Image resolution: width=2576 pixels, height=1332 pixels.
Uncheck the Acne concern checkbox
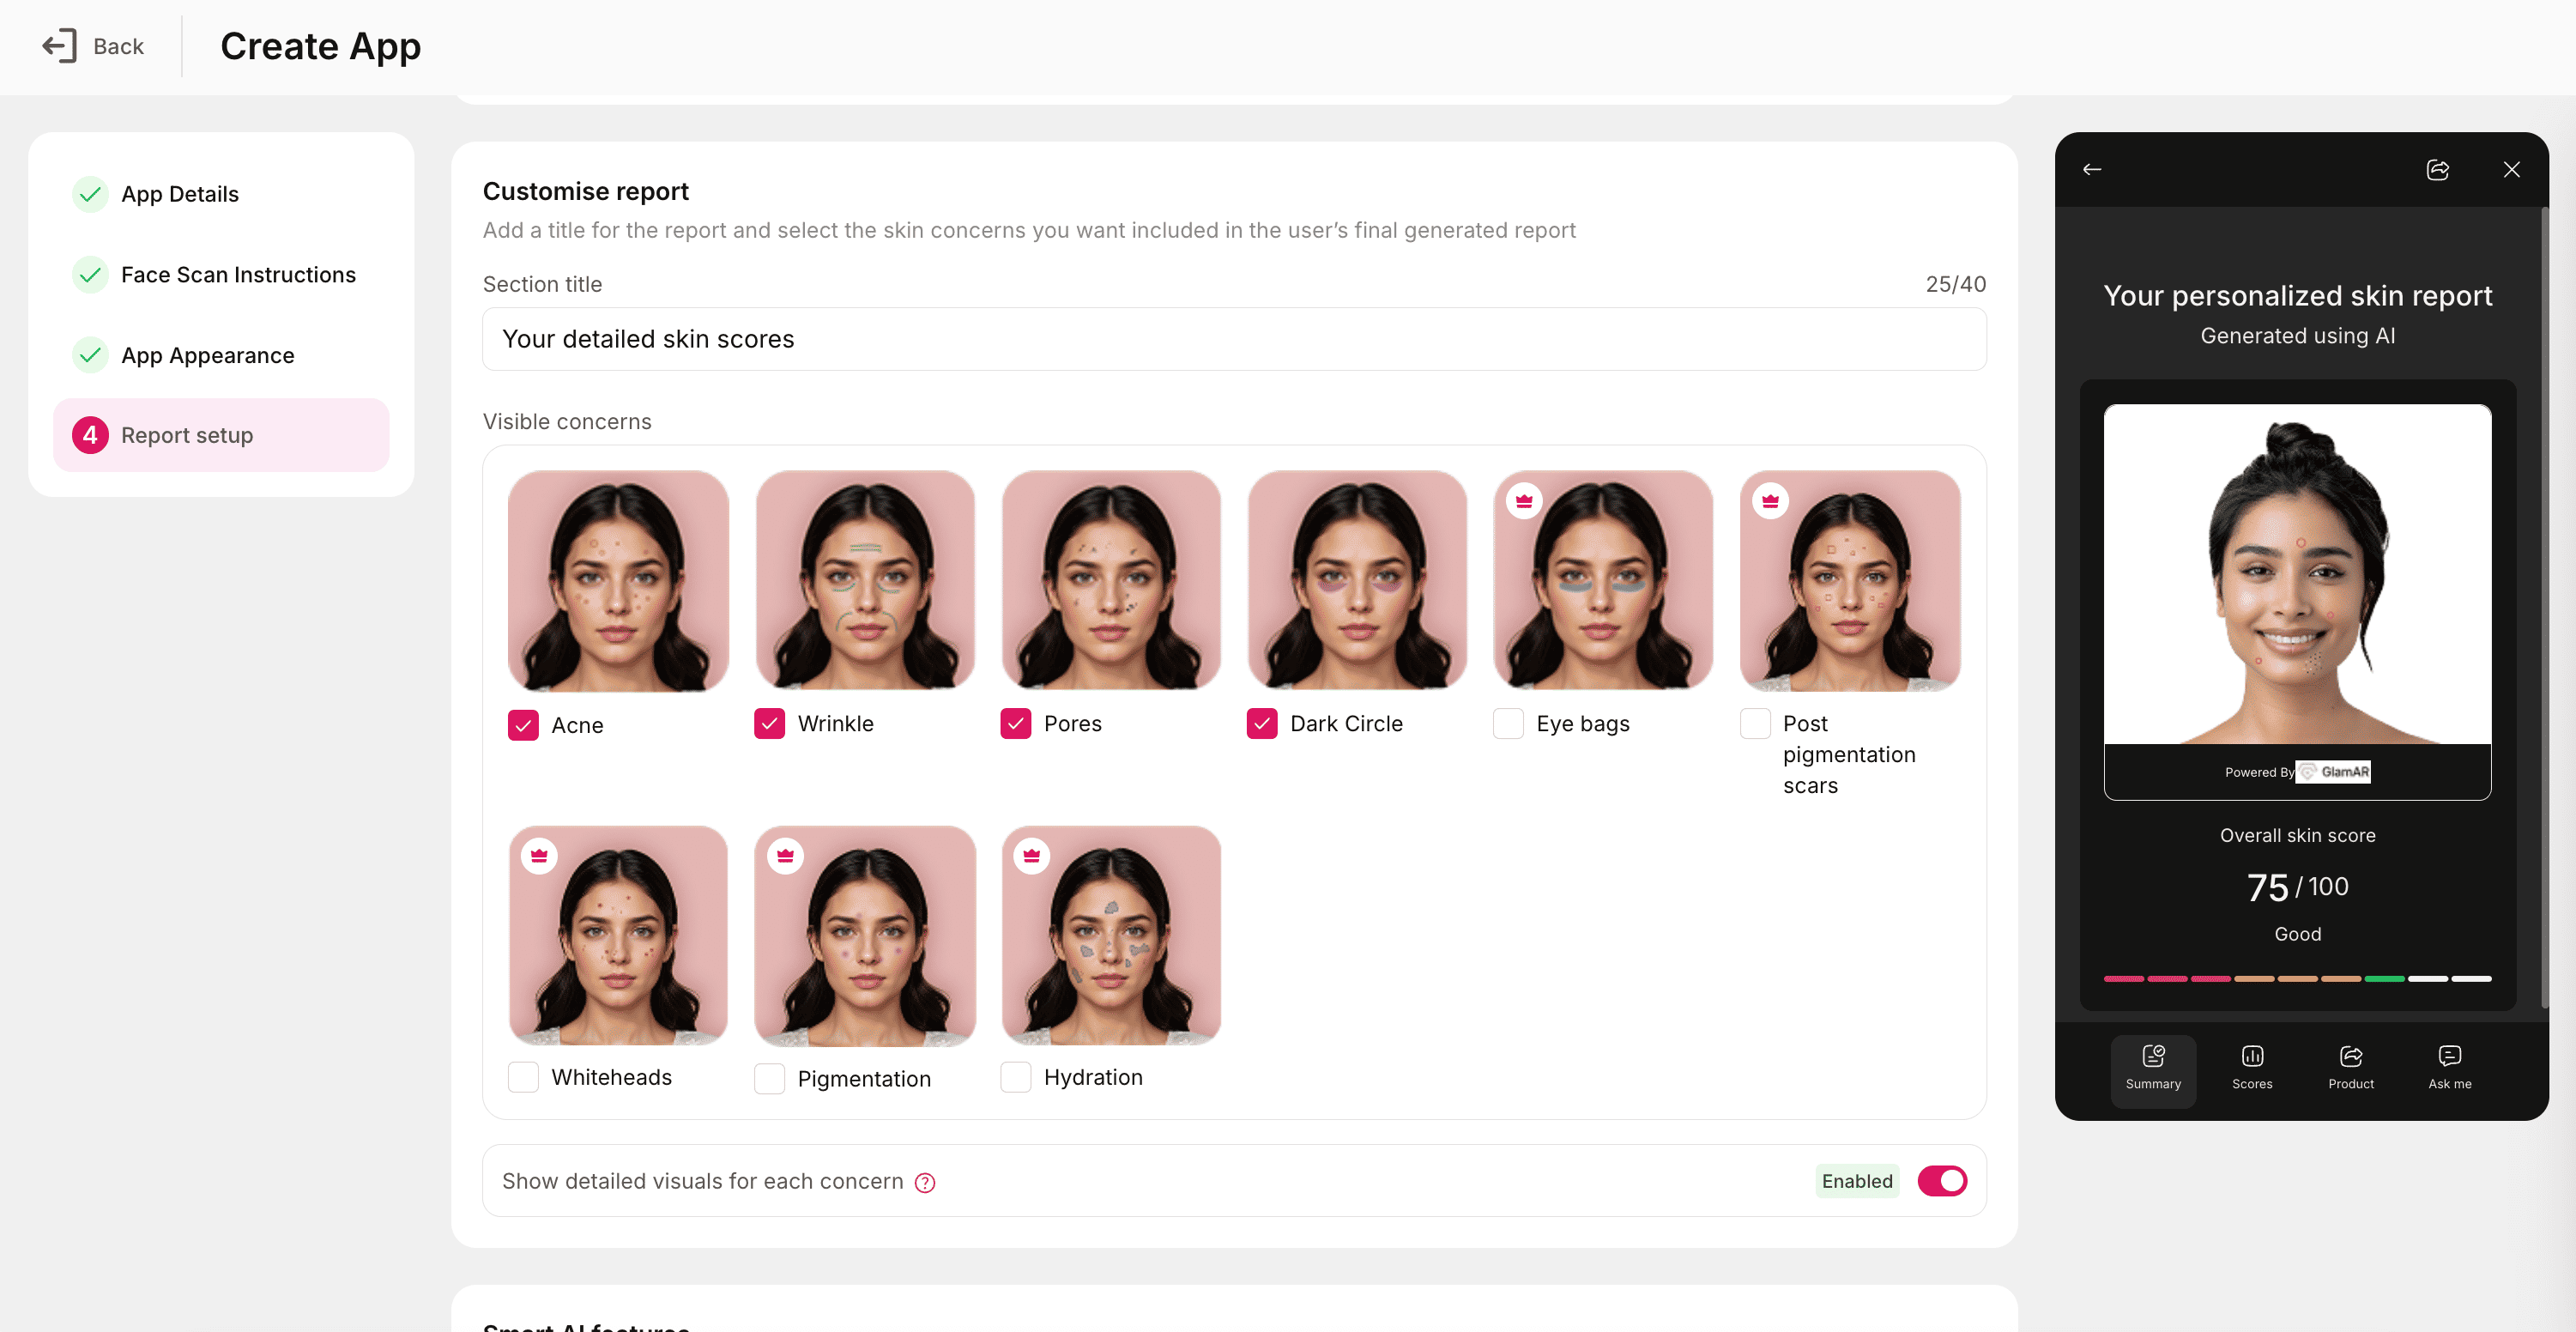523,725
